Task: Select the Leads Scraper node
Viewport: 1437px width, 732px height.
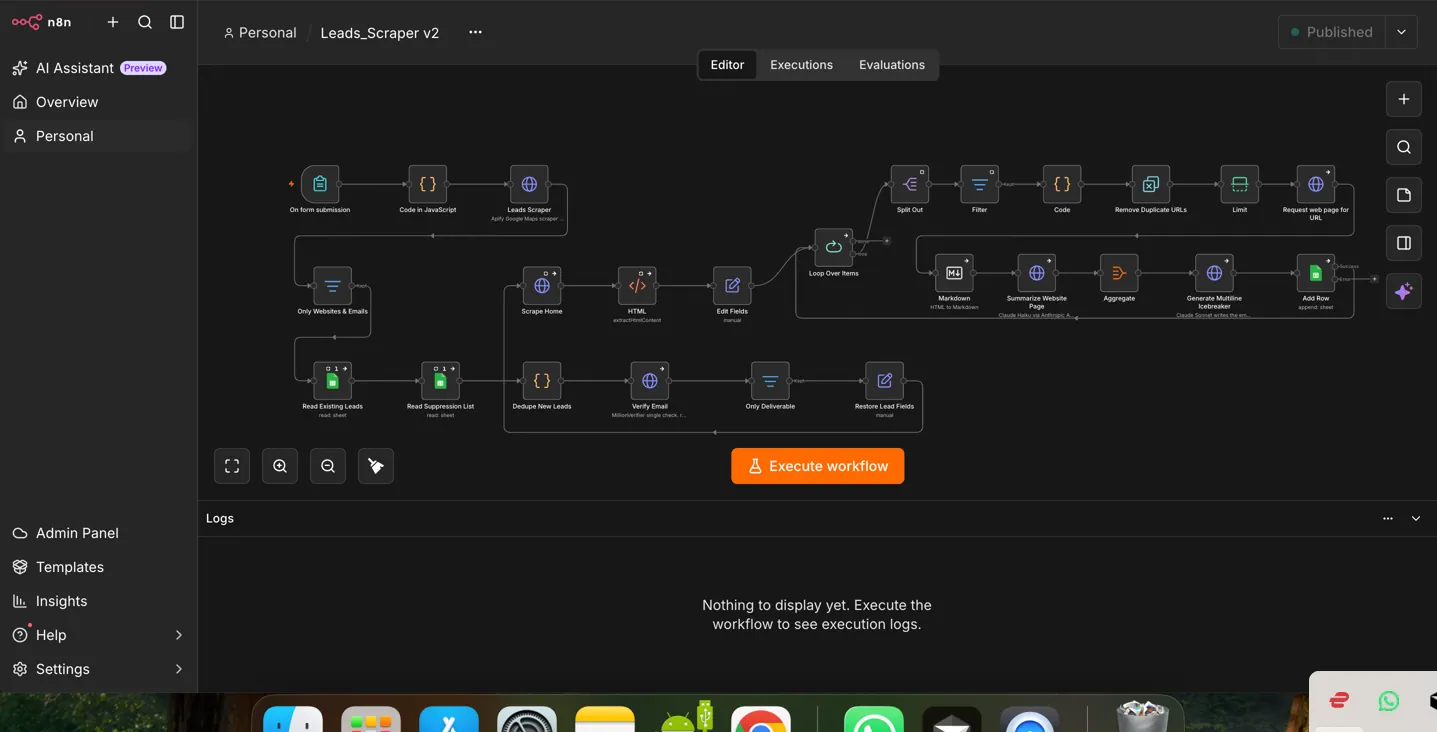Action: point(529,184)
